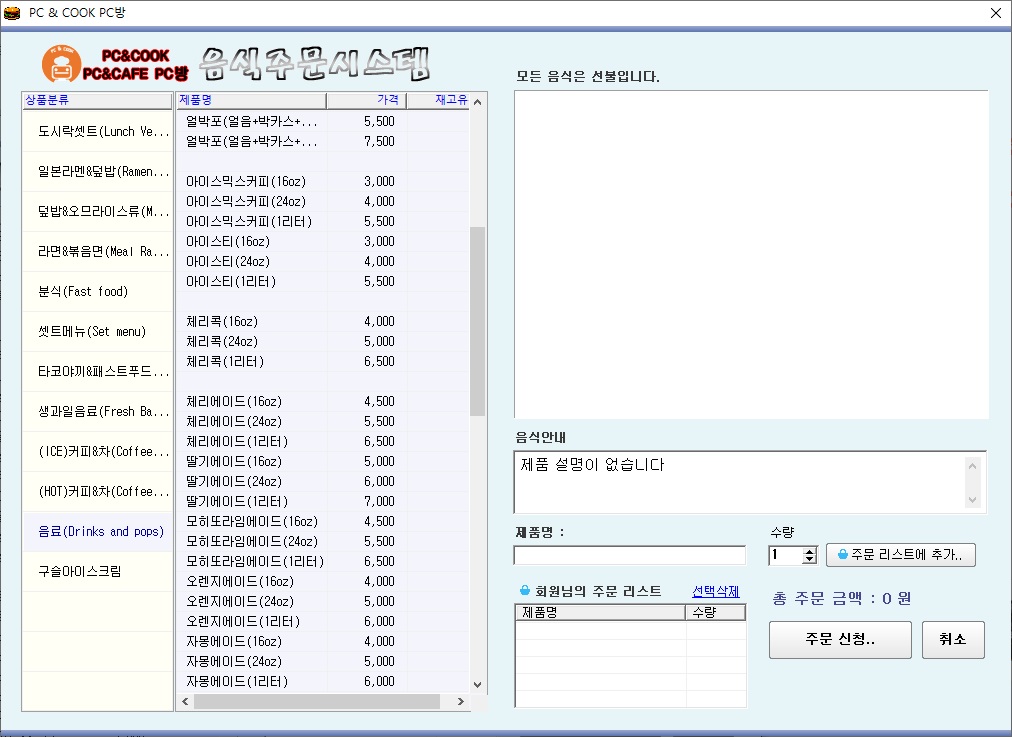Select 오렌지에이드(1리터) item
This screenshot has width=1012, height=737.
323,621
